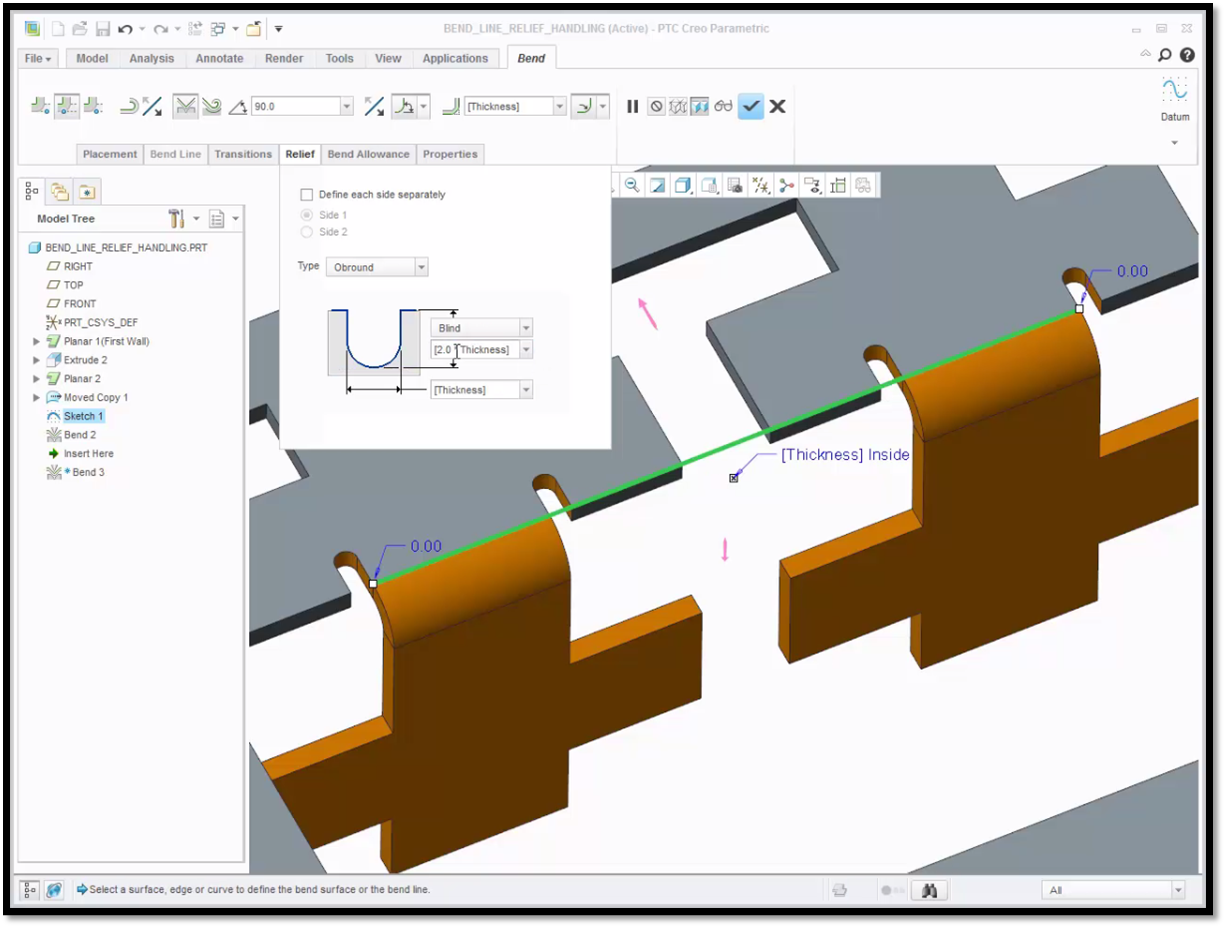Screen dimensions: 1226x928
Task: Open the File menu
Action: (x=40, y=58)
